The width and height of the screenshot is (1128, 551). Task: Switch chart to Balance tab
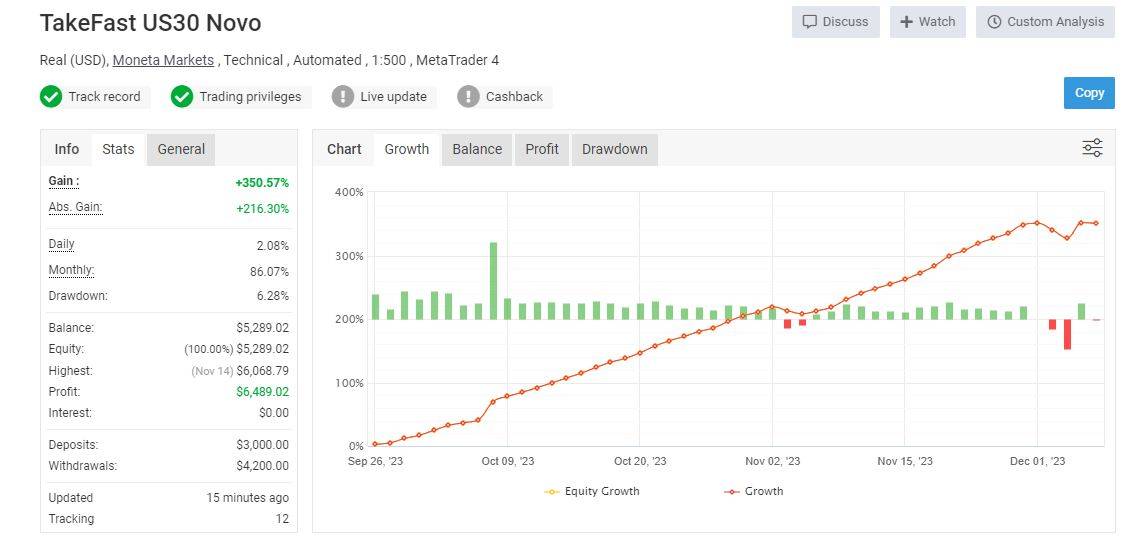[477, 149]
